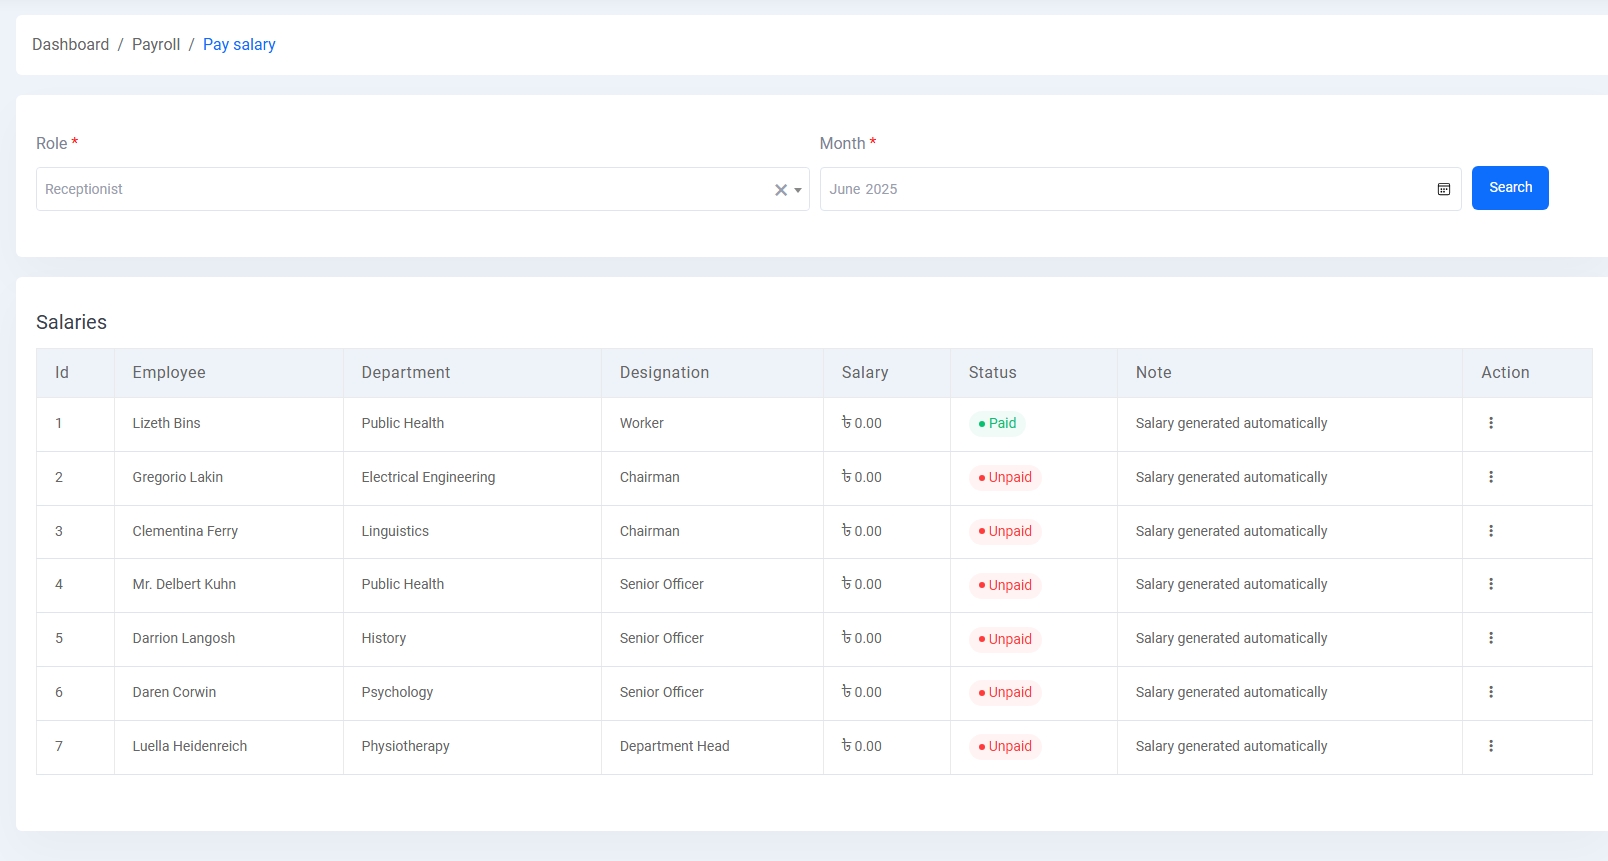
Task: Click the Employee column header
Action: coord(169,373)
